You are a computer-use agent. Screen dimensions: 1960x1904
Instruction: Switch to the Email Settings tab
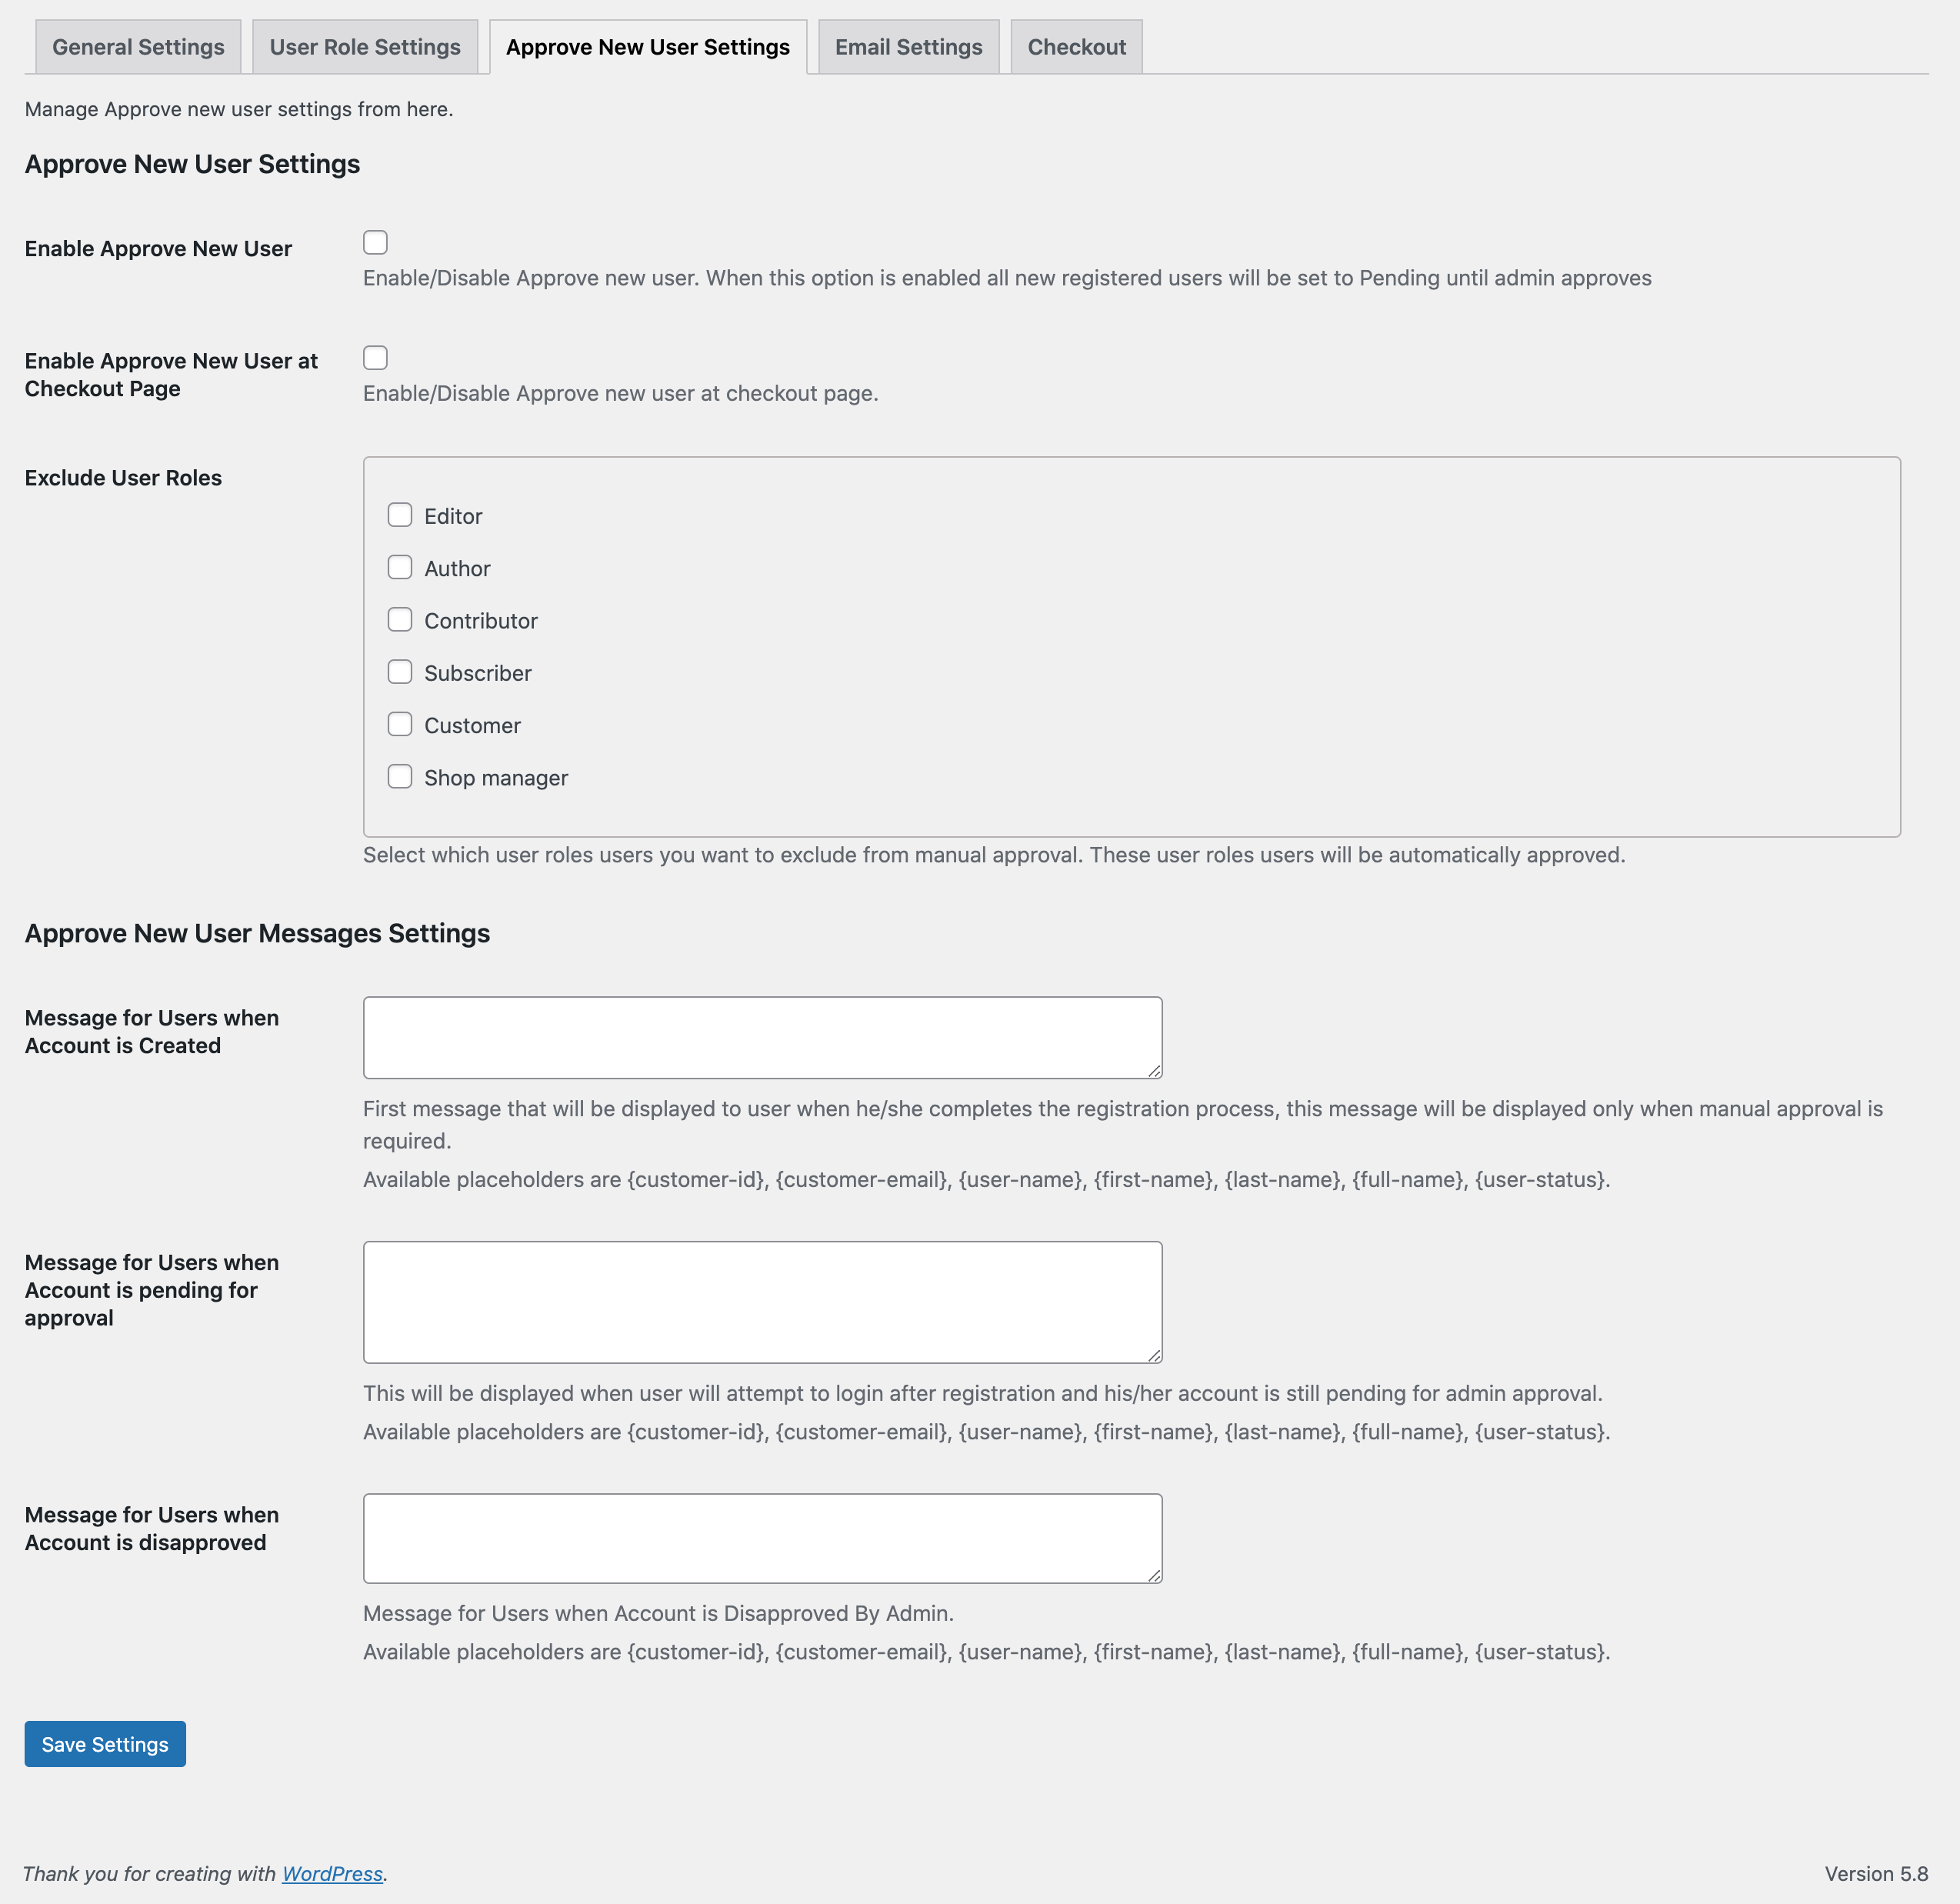(x=908, y=46)
